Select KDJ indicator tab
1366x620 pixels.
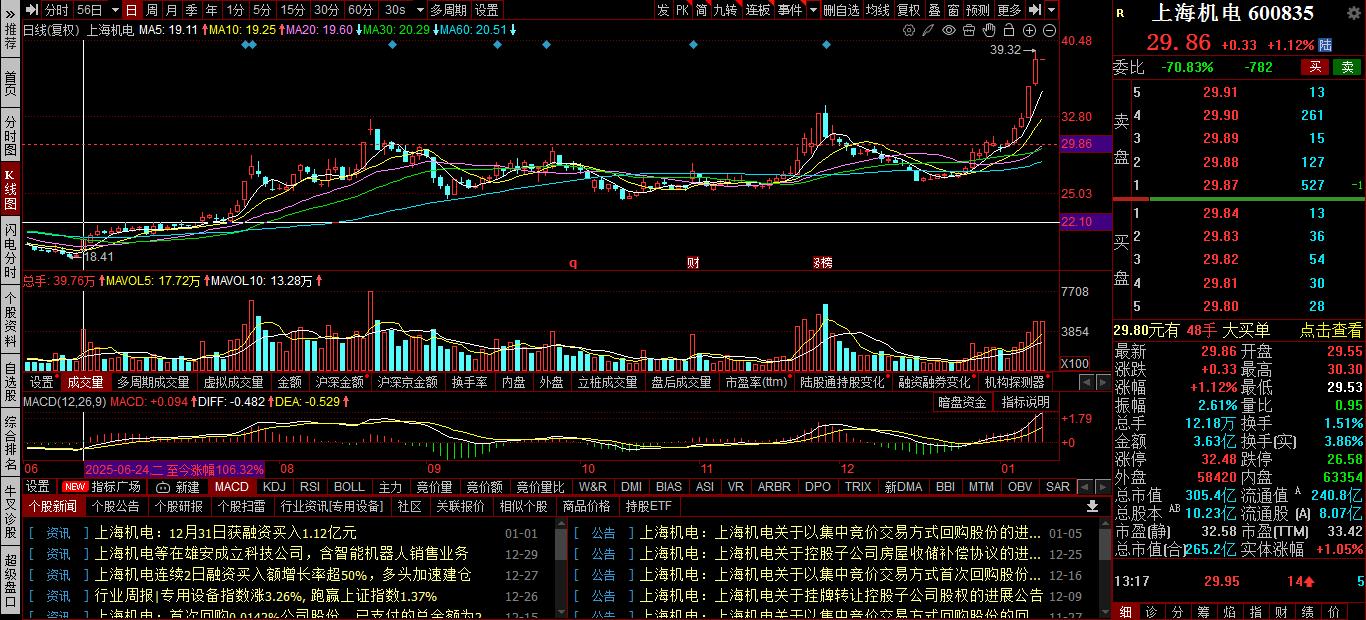click(x=274, y=487)
